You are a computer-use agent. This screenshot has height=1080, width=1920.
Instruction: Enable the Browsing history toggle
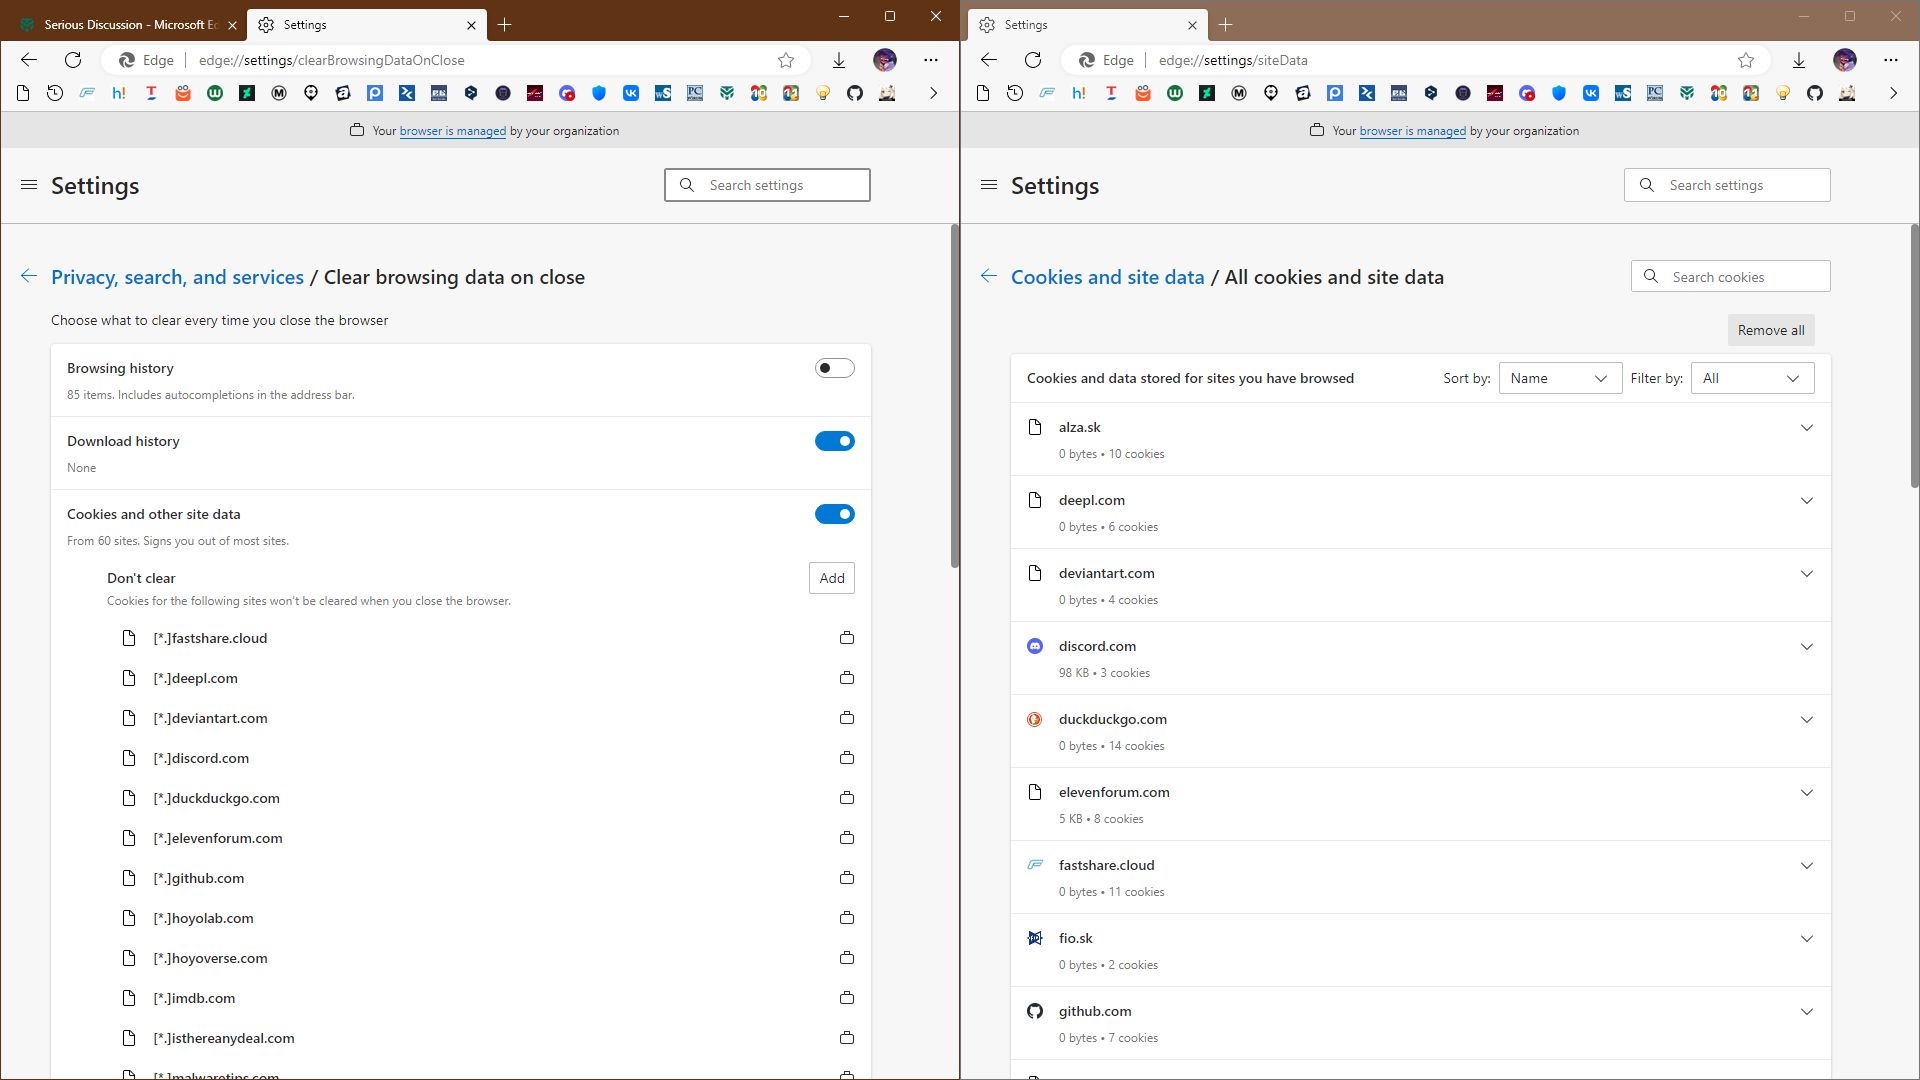point(834,368)
